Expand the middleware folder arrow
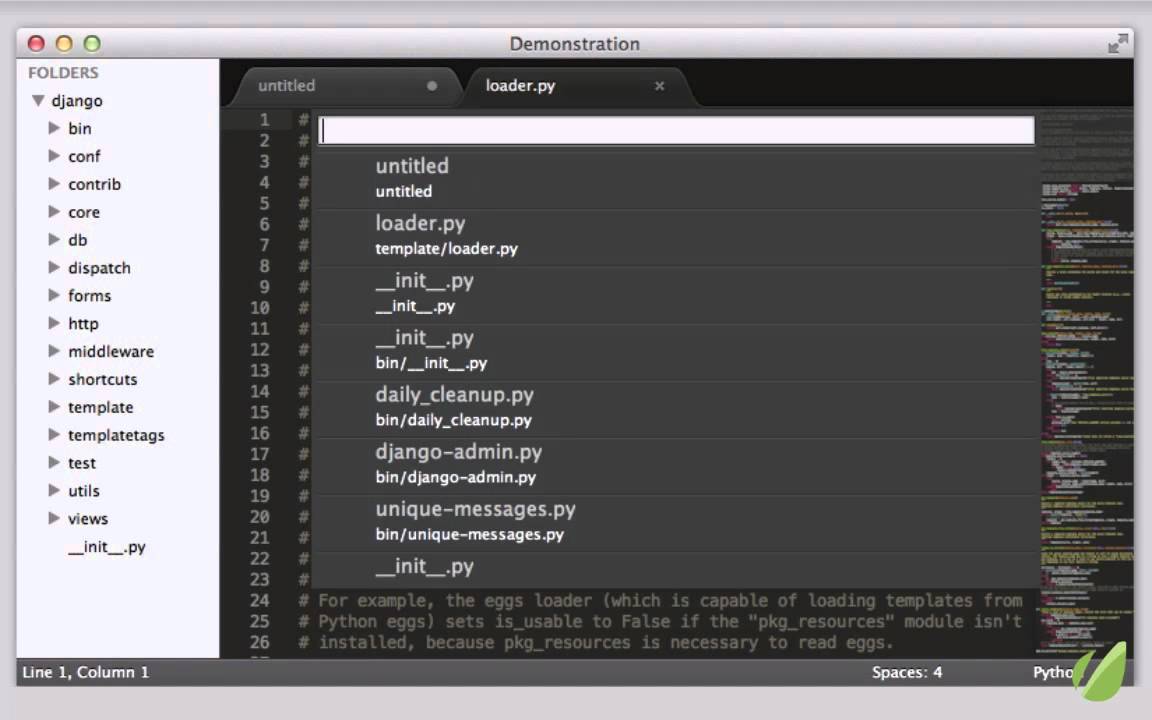 54,351
